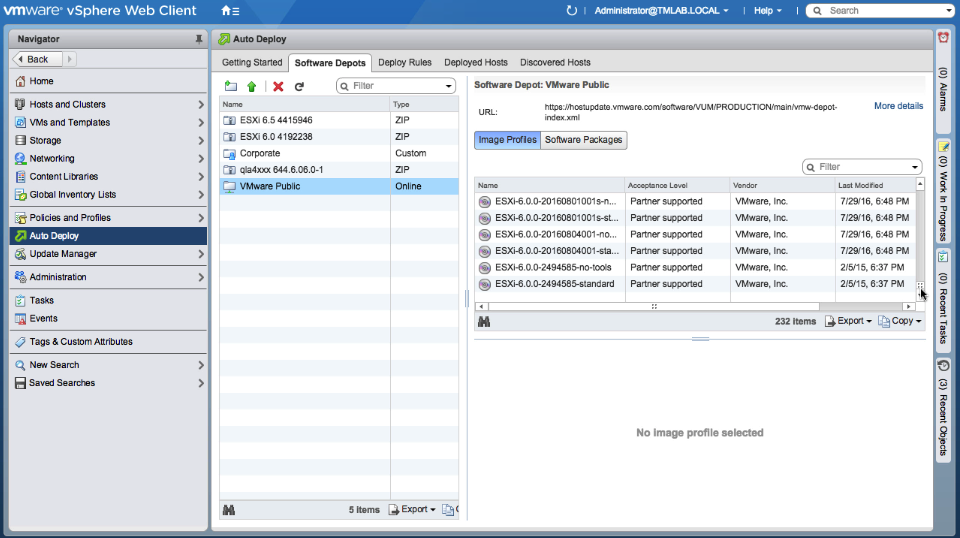
Task: Click the Home icon in top bar
Action: click(x=226, y=11)
